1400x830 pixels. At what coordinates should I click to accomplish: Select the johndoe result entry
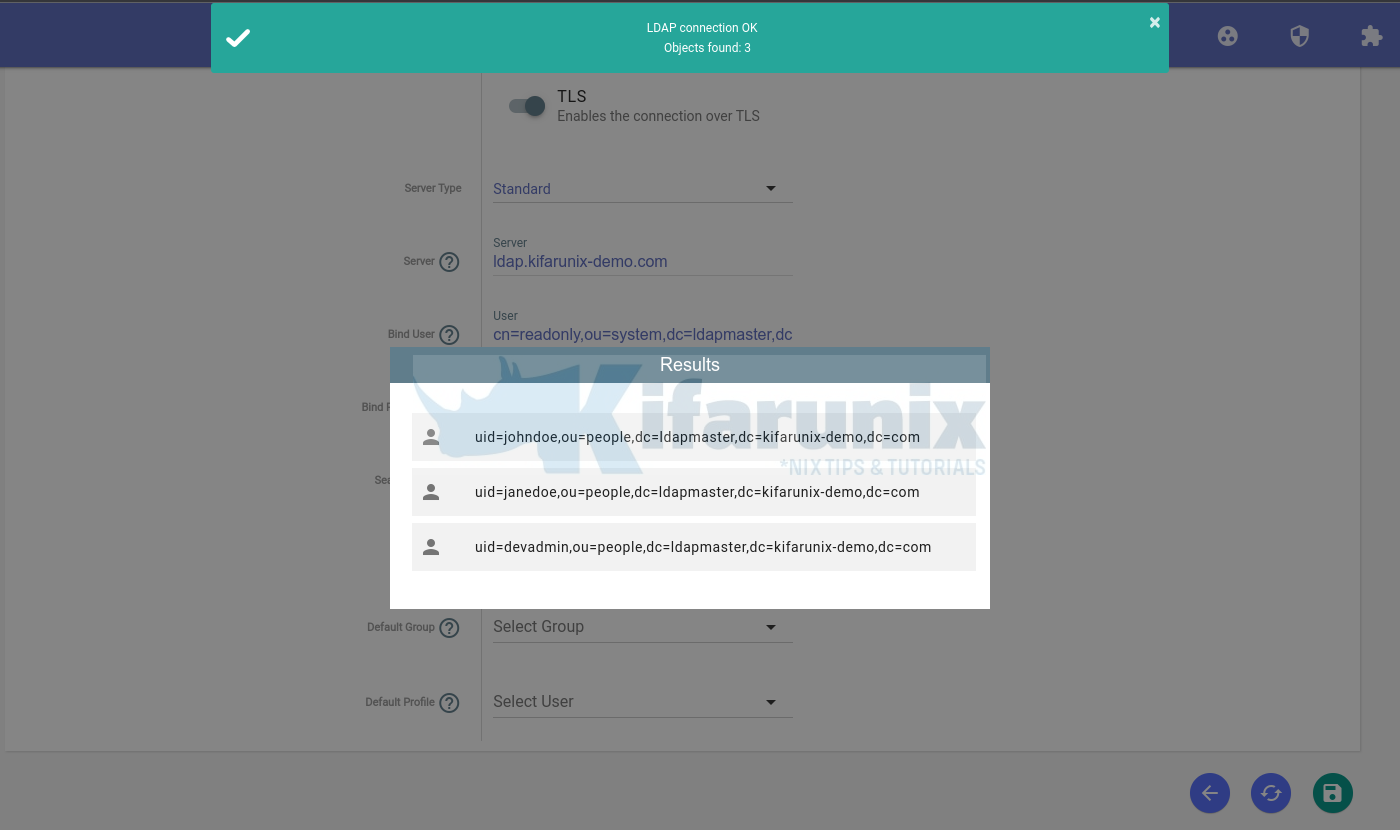[693, 437]
